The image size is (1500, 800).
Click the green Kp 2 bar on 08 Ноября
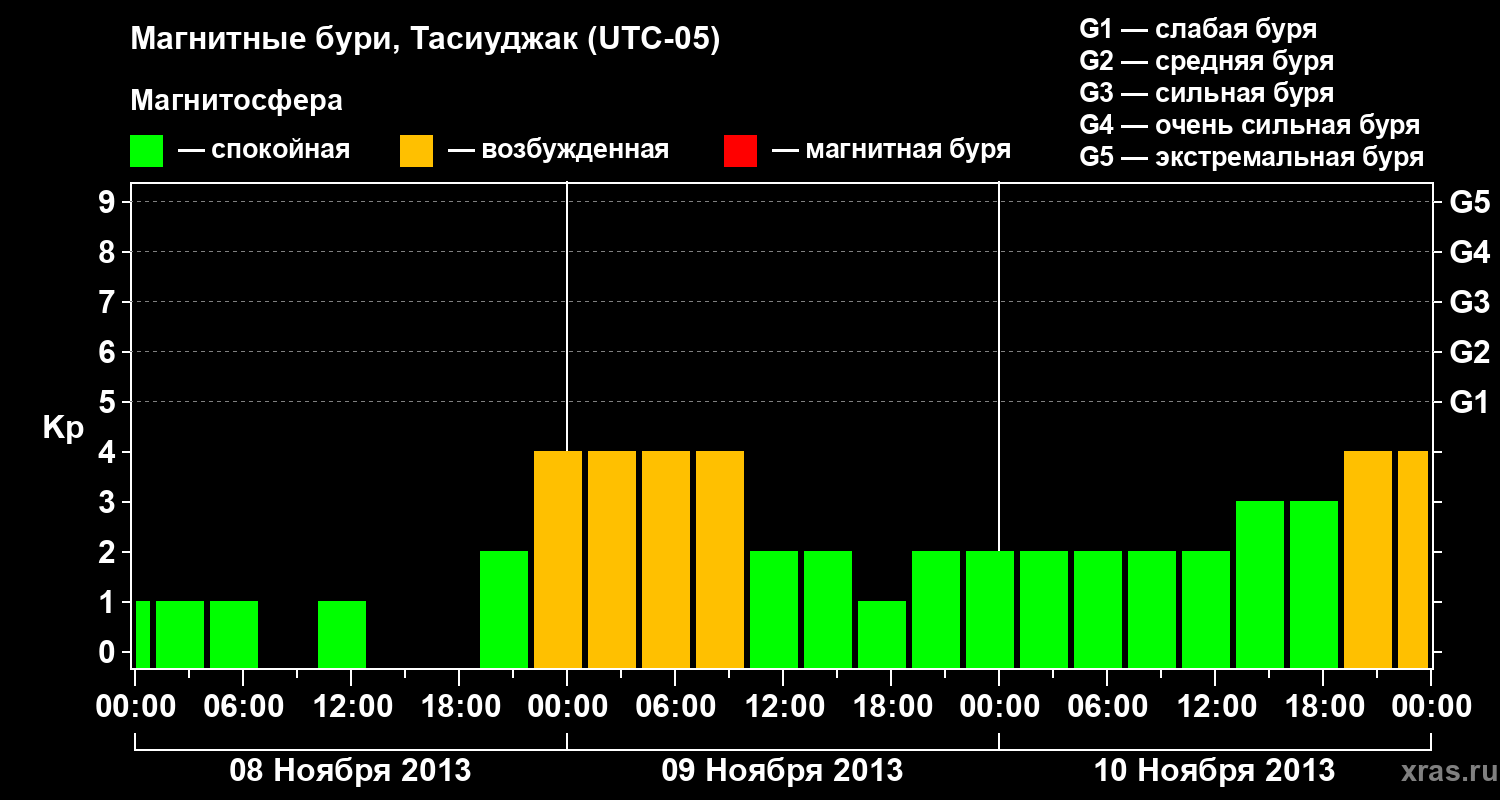(504, 609)
